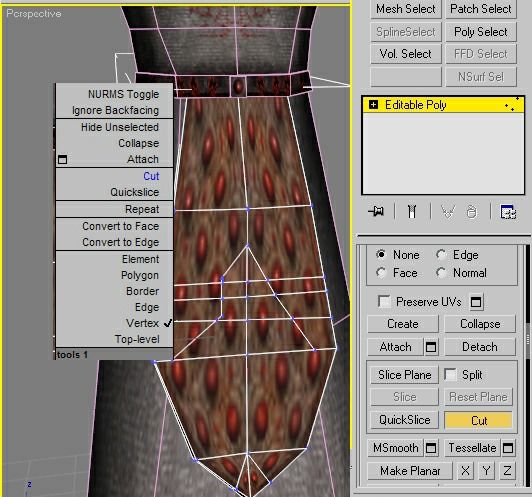
Task: Open Configure Modifier Sets icon
Action: [508, 212]
